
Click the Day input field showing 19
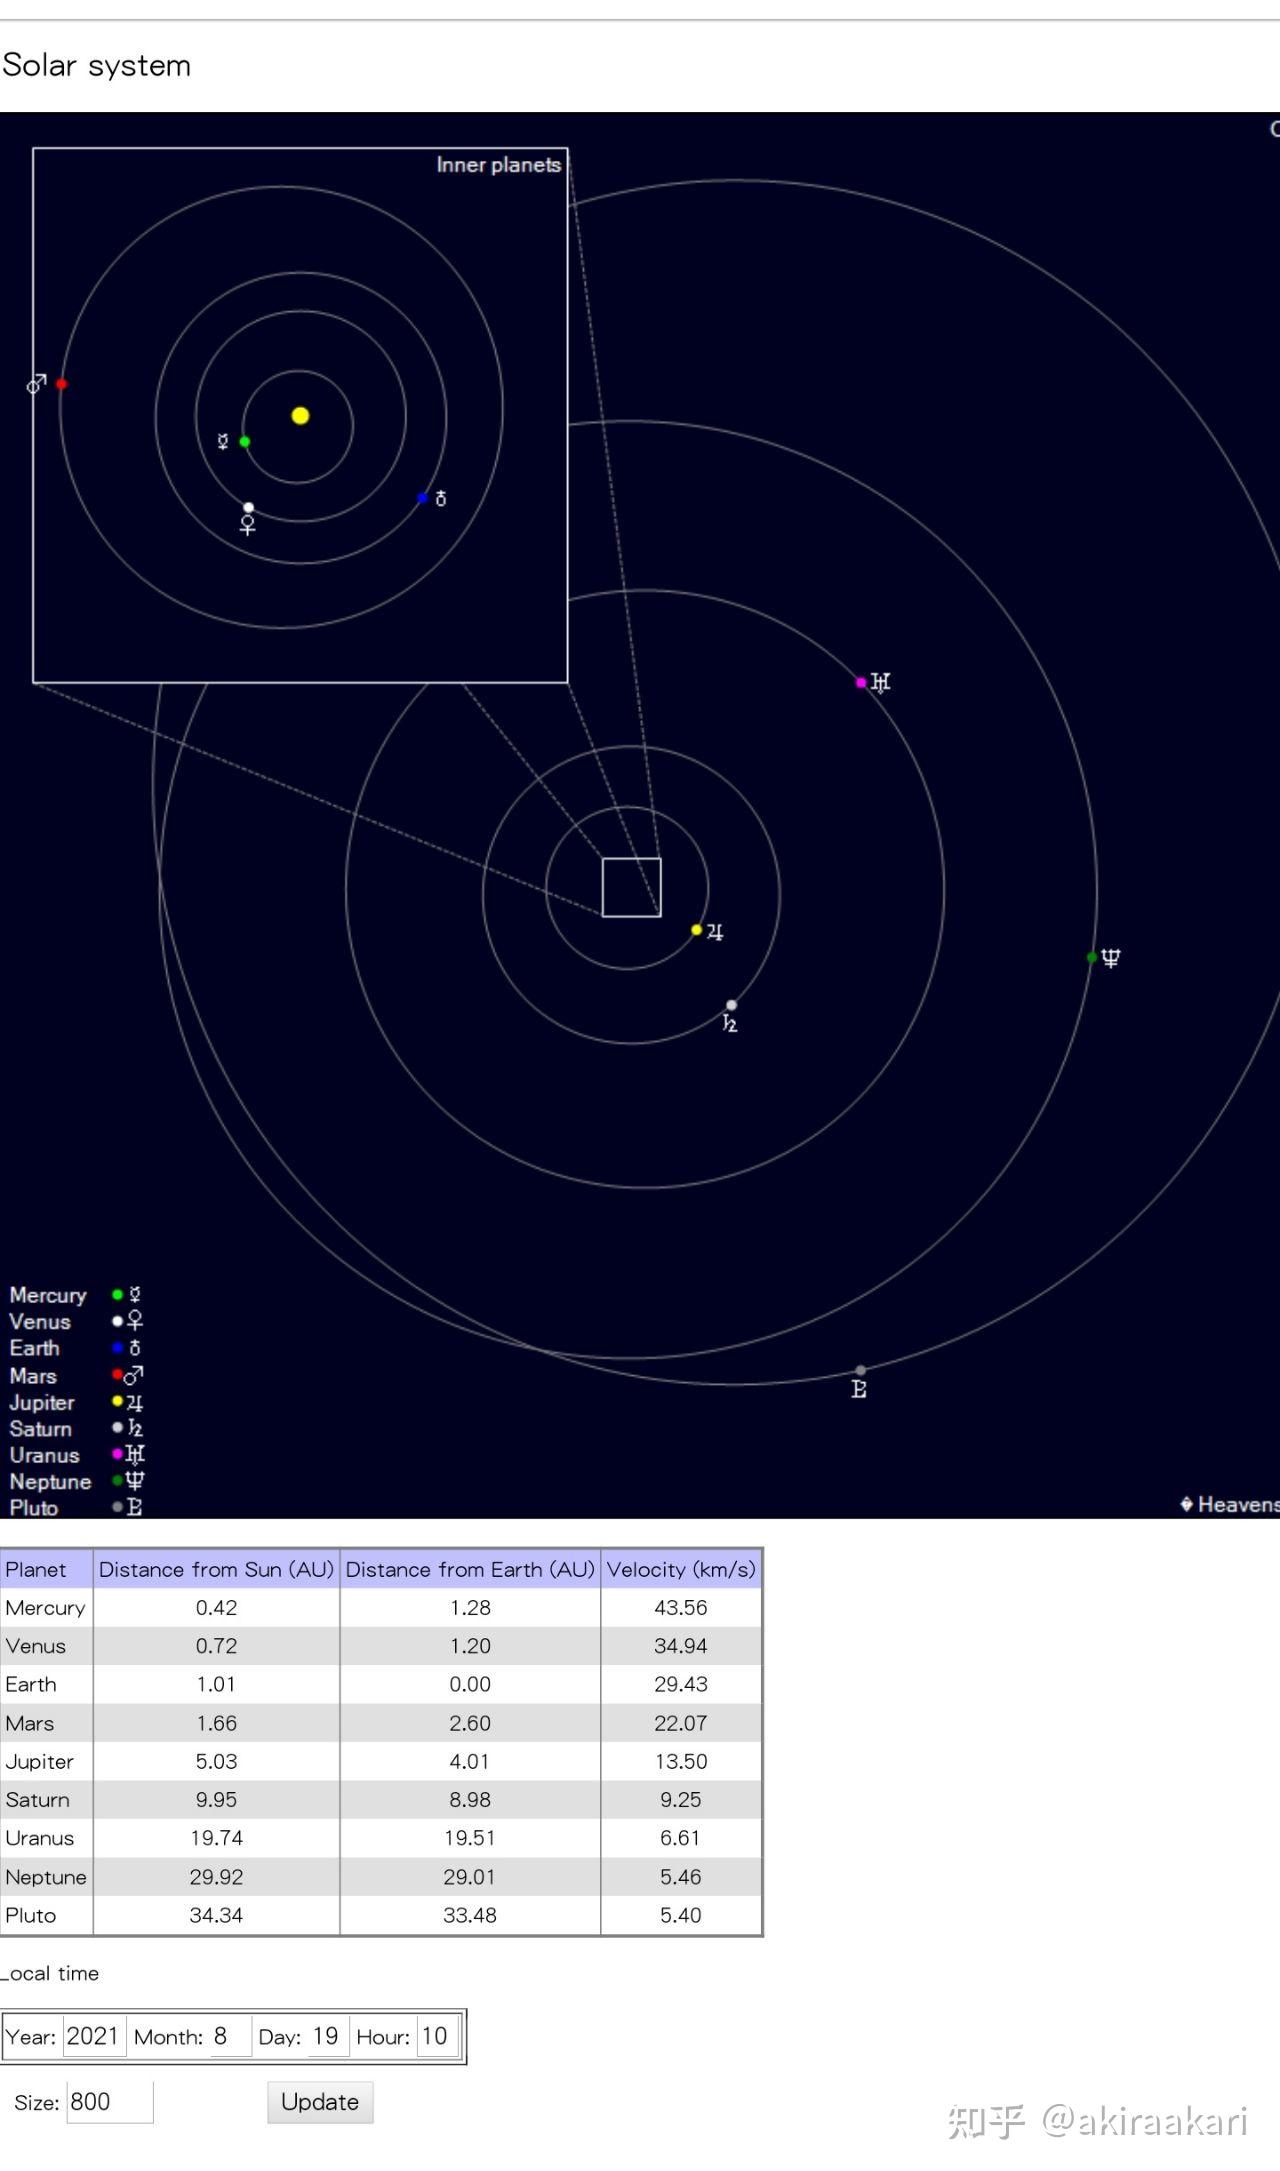328,2037
